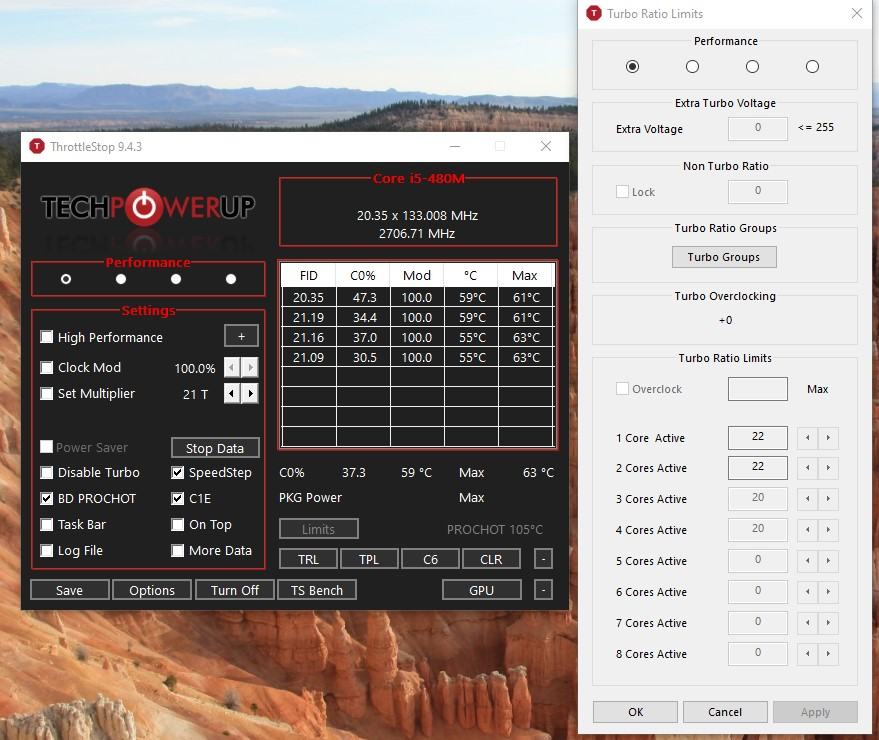Viewport: 879px width, 740px height.
Task: Minimize the ThrottleStop window
Action: pyautogui.click(x=455, y=146)
